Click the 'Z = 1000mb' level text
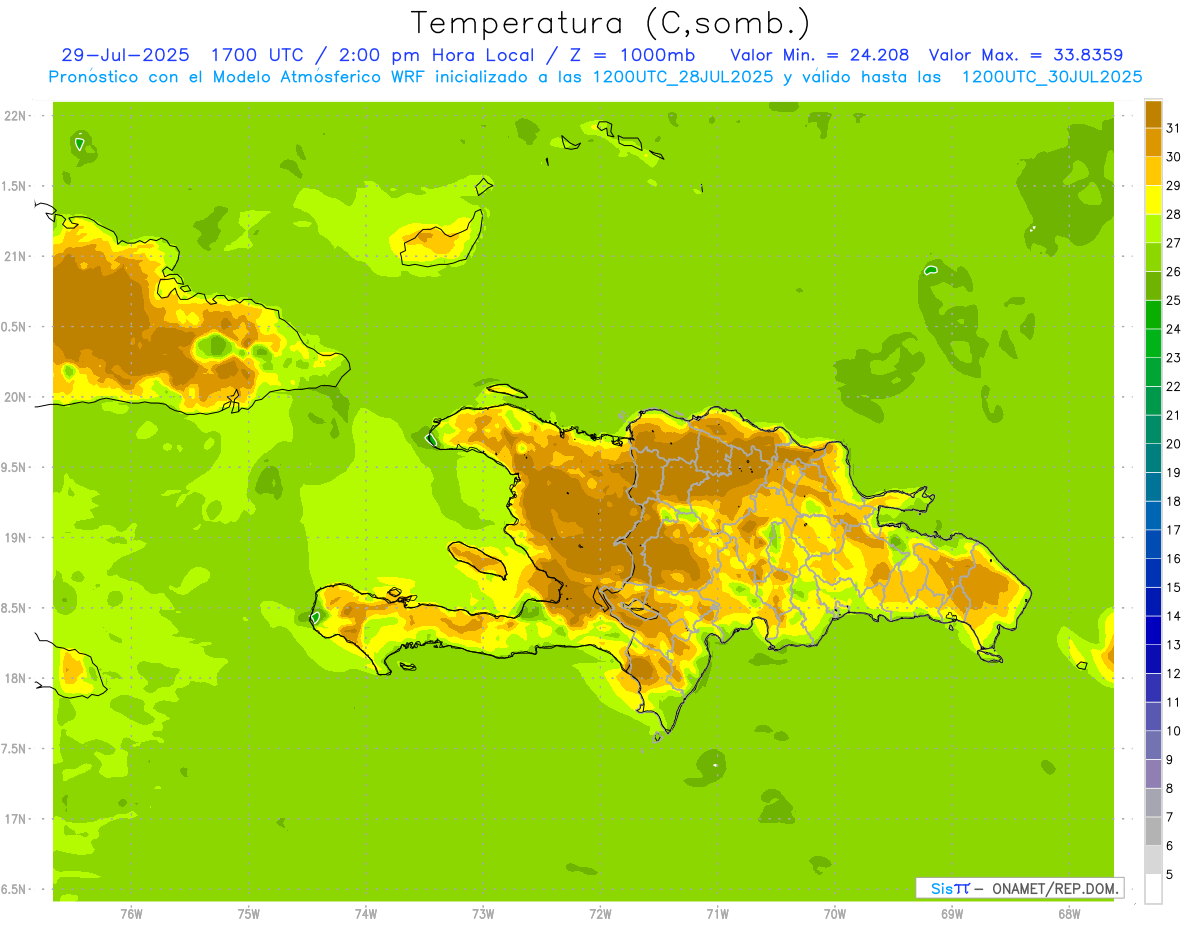Screen dimensions: 1200x927 point(631,55)
